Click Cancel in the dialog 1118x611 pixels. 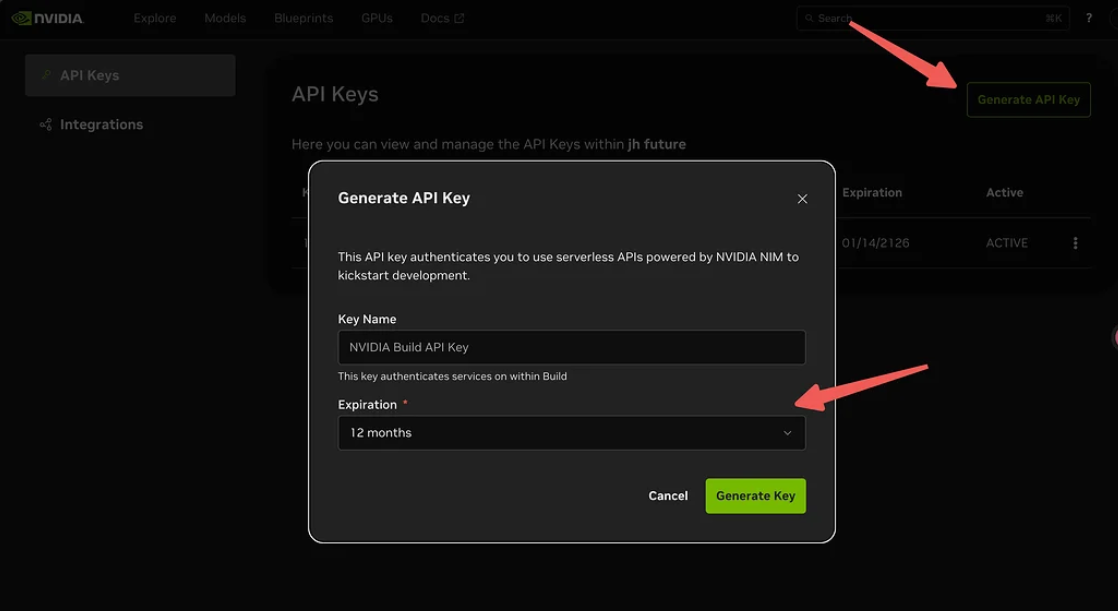(x=668, y=496)
